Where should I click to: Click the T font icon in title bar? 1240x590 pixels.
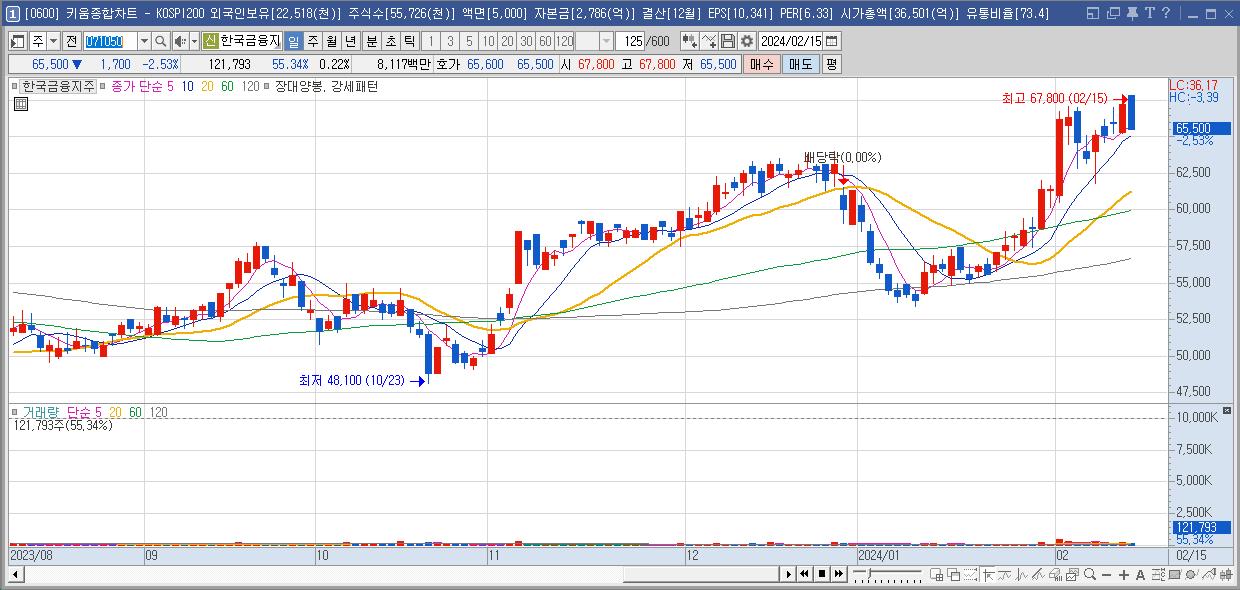pyautogui.click(x=1150, y=13)
